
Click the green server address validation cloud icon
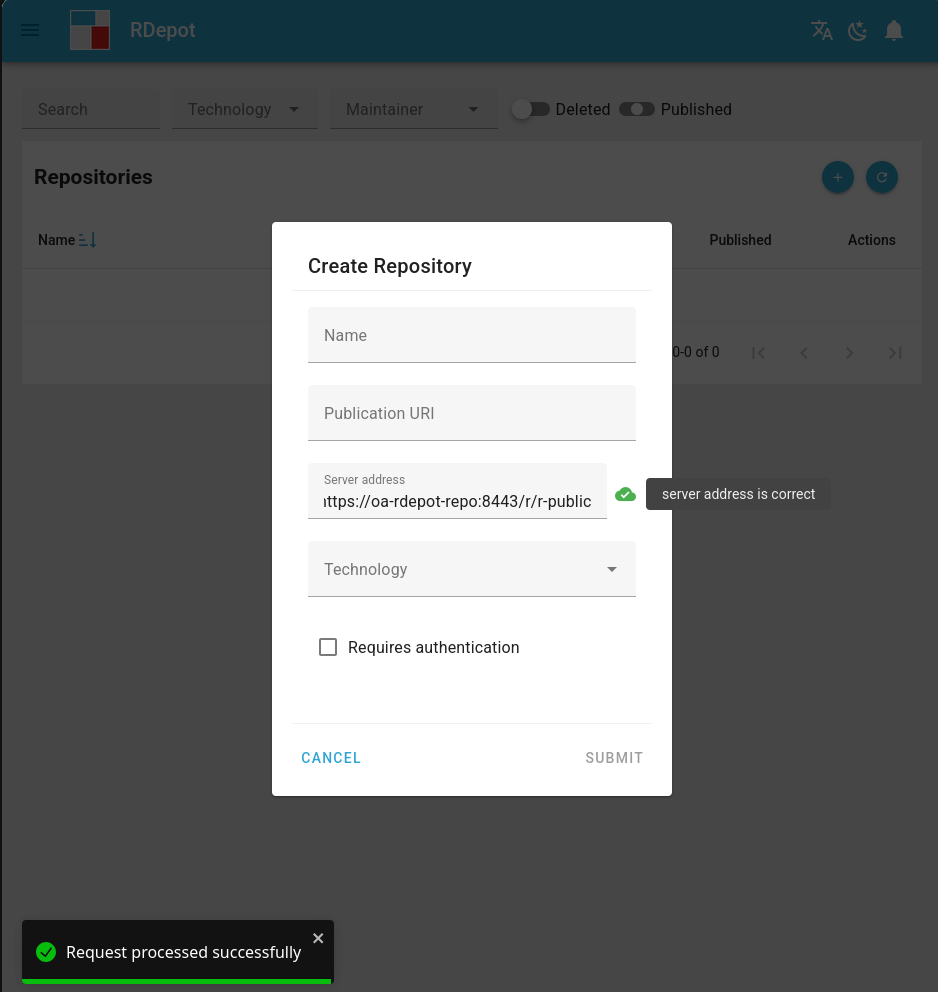tap(625, 494)
